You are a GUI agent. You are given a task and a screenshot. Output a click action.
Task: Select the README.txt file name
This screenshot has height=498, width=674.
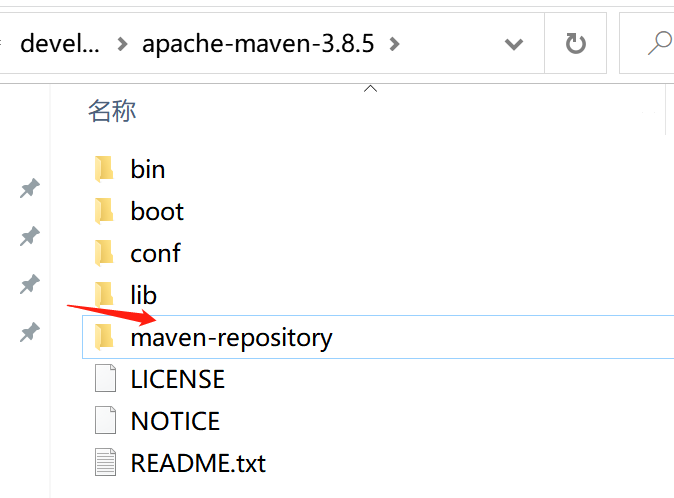(x=198, y=463)
